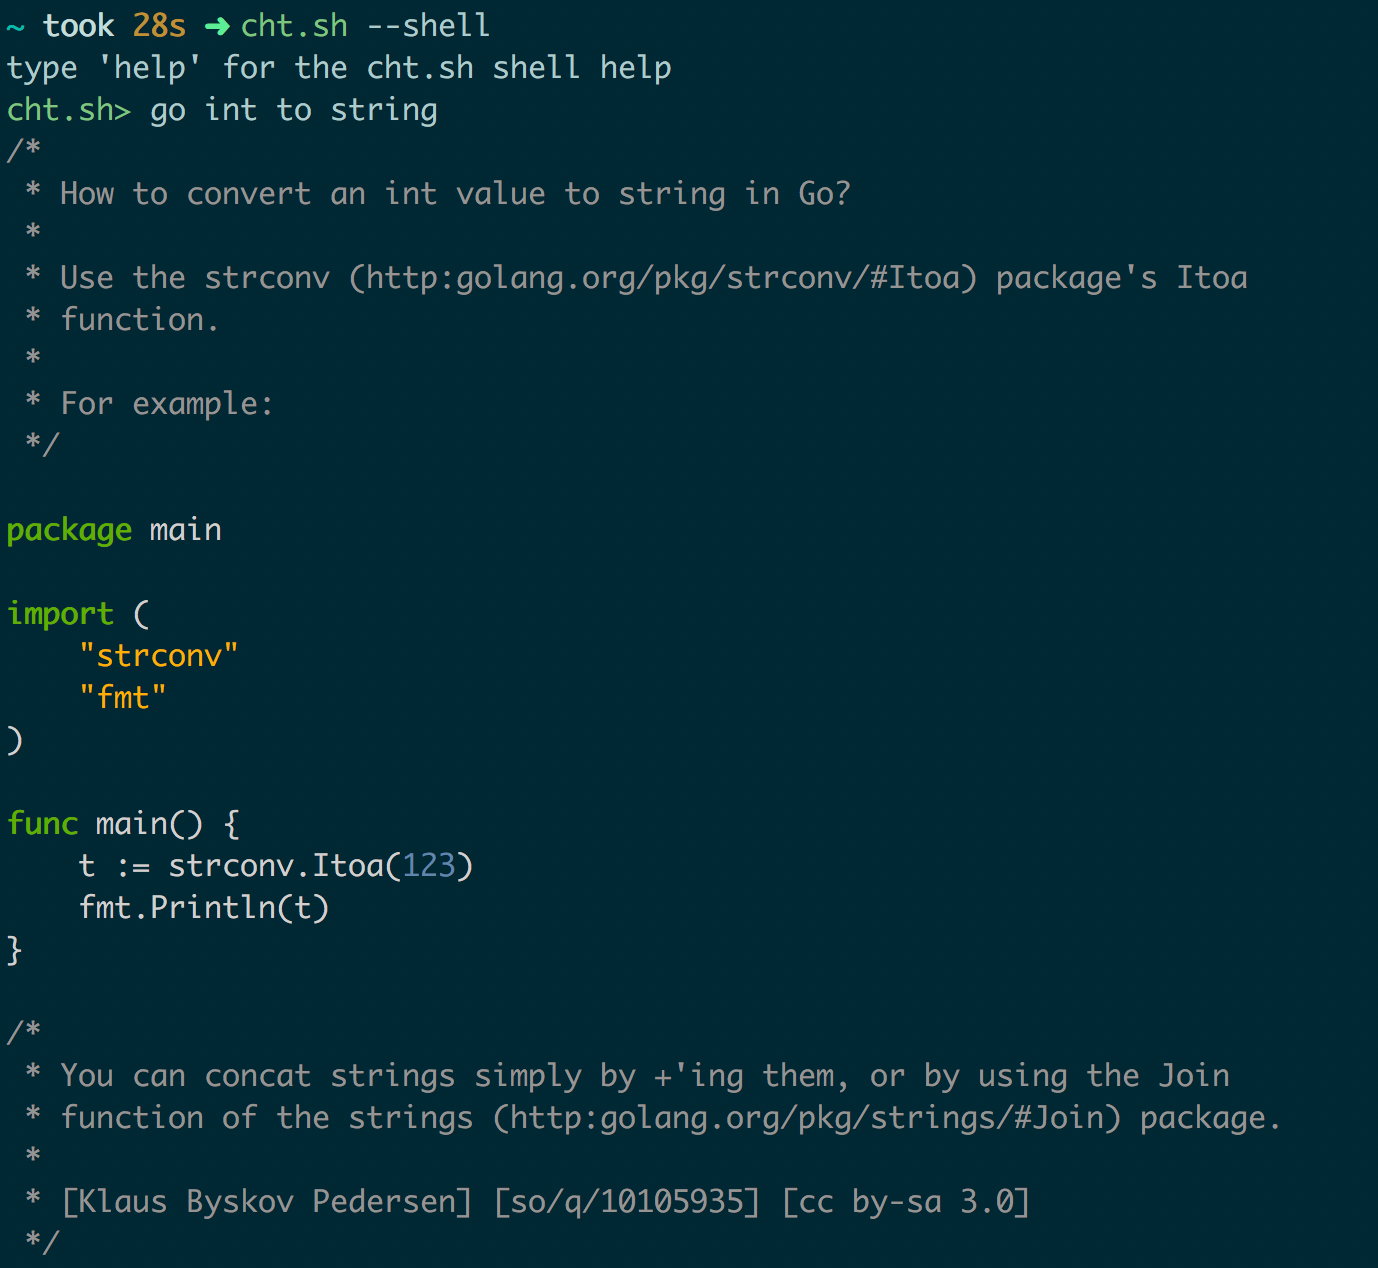
Task: Click the cc by-sa 3.0 license tag
Action: point(905,1202)
